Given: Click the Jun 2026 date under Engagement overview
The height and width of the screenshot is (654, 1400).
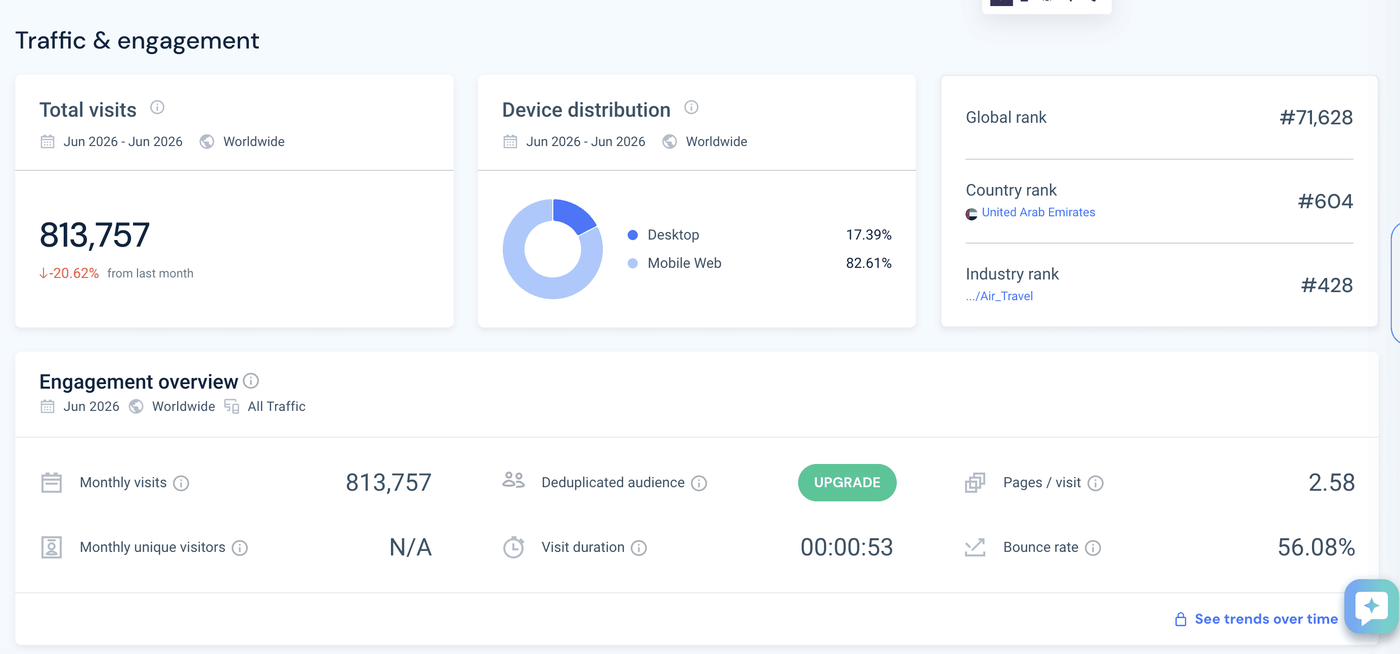Looking at the screenshot, I should [91, 406].
